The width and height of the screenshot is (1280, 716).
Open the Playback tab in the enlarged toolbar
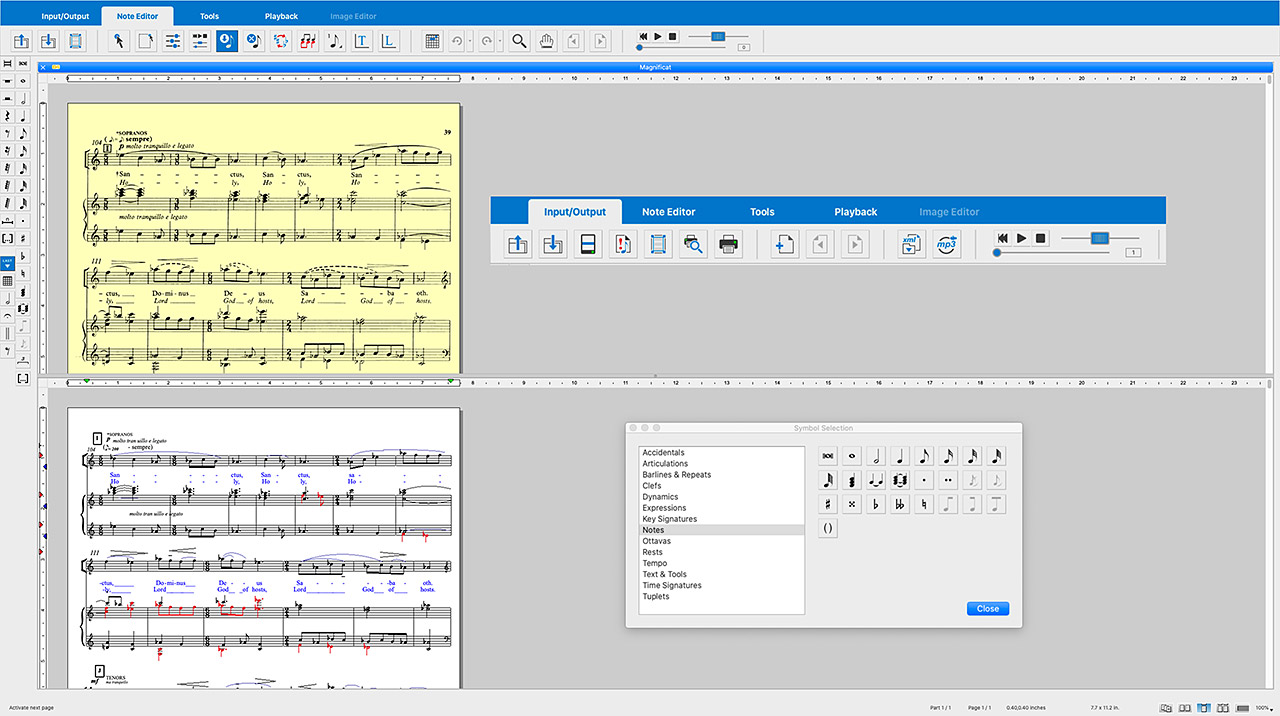(x=856, y=212)
